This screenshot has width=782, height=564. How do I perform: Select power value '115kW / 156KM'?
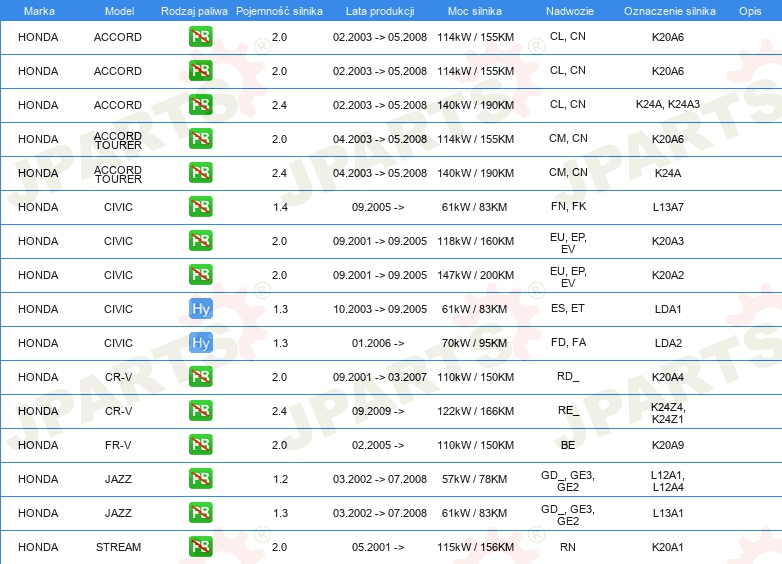475,547
